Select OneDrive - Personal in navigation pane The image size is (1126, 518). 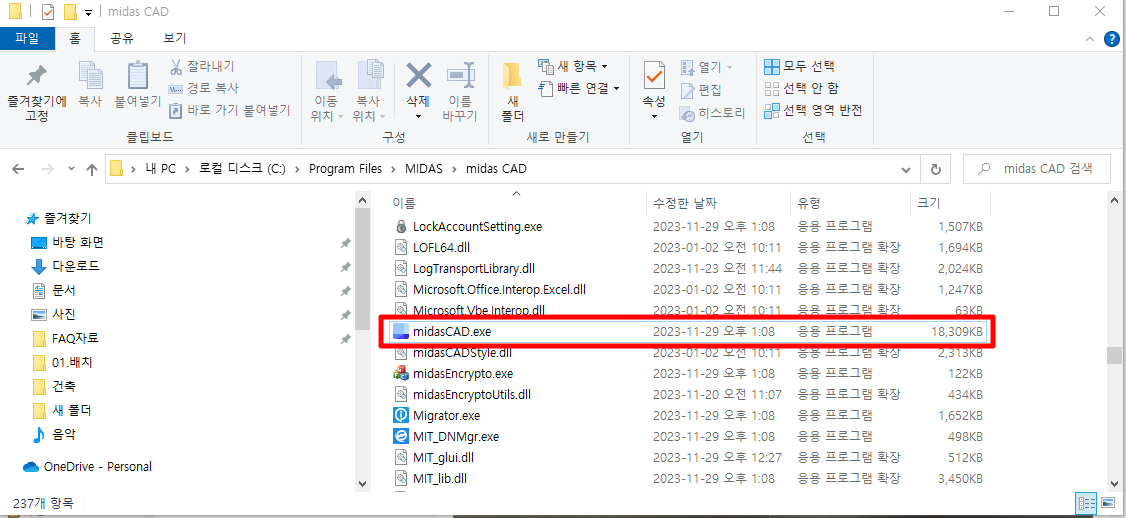[x=88, y=466]
